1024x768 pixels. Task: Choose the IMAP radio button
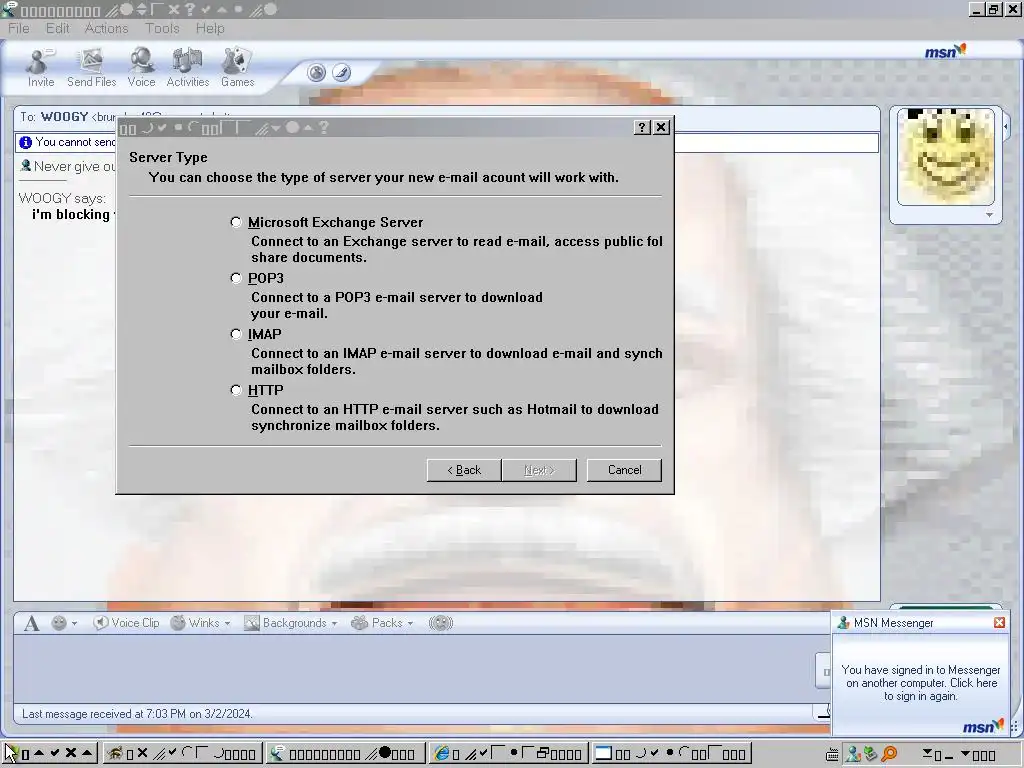236,334
